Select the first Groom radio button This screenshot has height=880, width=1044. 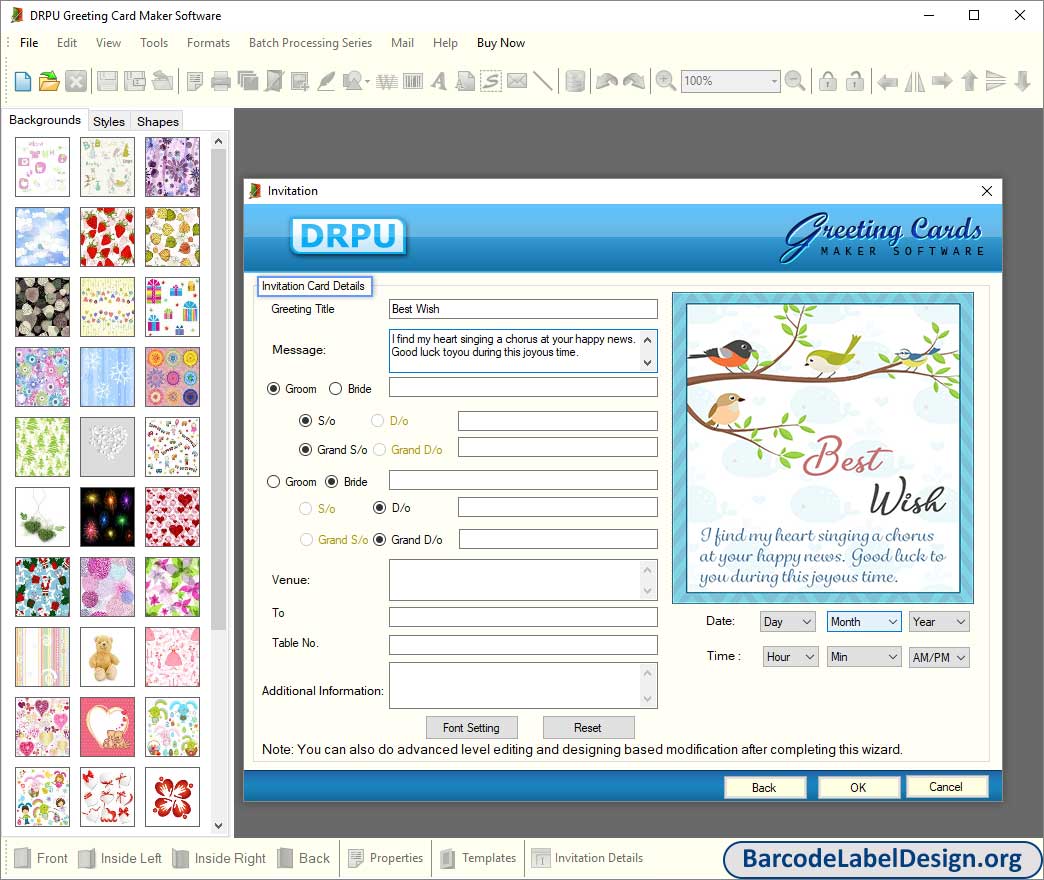[x=274, y=389]
